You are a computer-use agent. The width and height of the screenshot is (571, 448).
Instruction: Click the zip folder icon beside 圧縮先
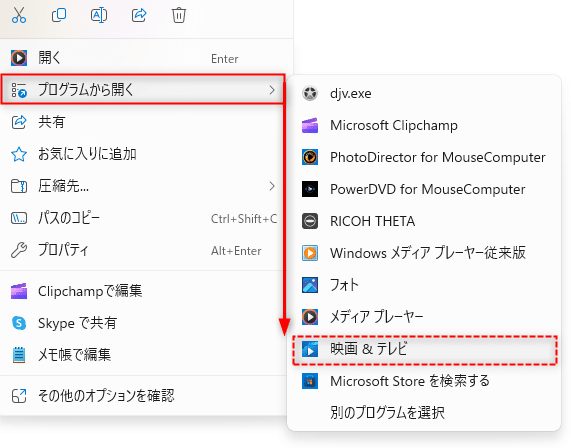(19, 186)
